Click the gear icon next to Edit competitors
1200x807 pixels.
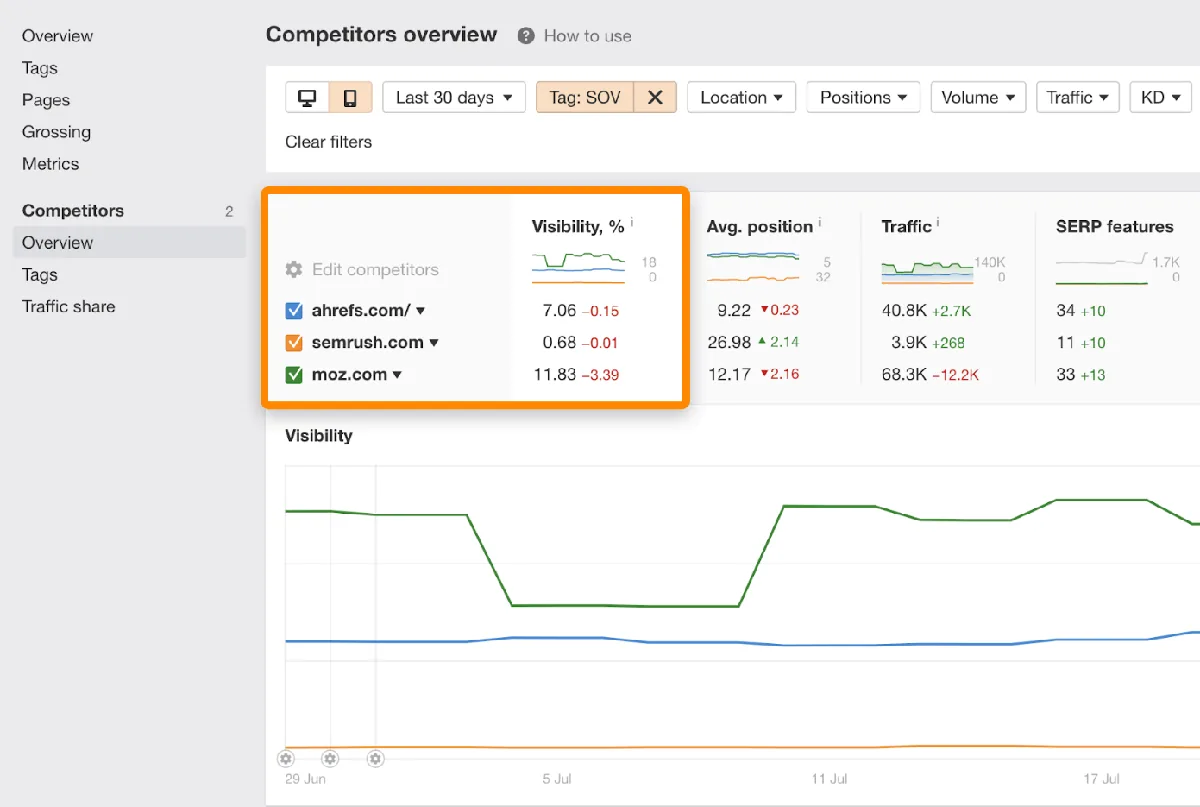pyautogui.click(x=294, y=269)
